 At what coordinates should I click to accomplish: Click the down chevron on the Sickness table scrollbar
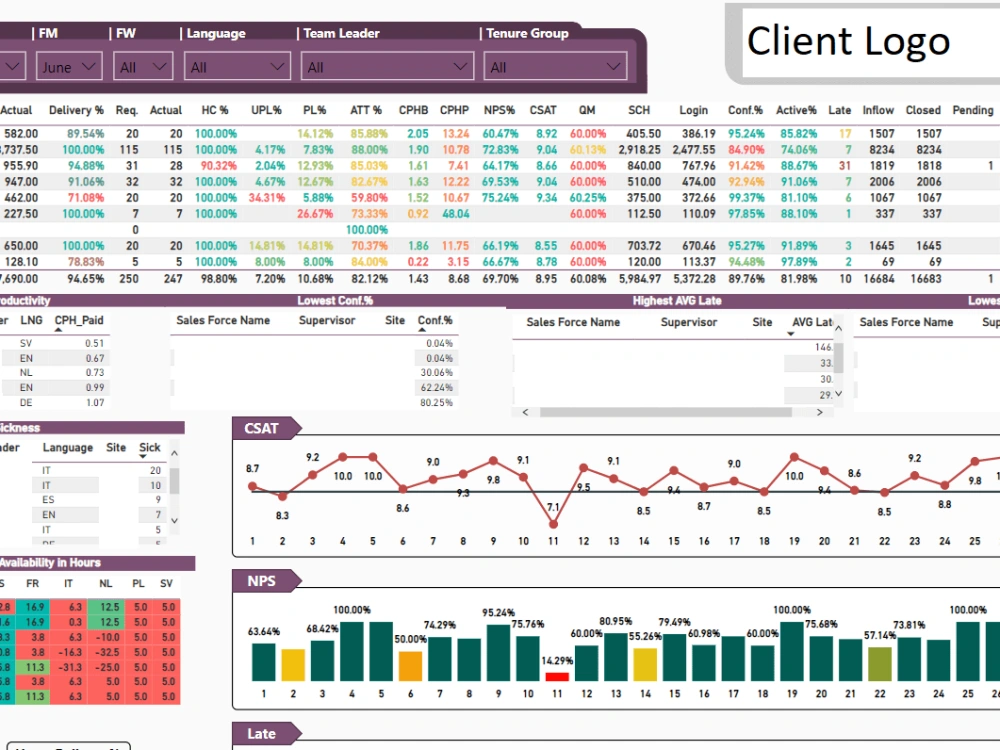tap(174, 521)
